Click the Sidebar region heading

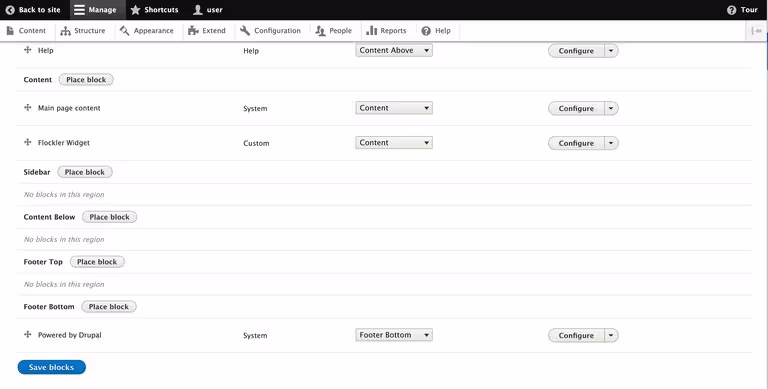[x=37, y=172]
